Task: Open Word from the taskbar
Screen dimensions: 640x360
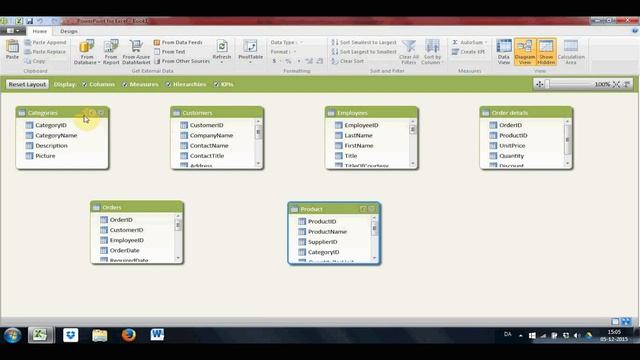Action: pyautogui.click(x=157, y=336)
